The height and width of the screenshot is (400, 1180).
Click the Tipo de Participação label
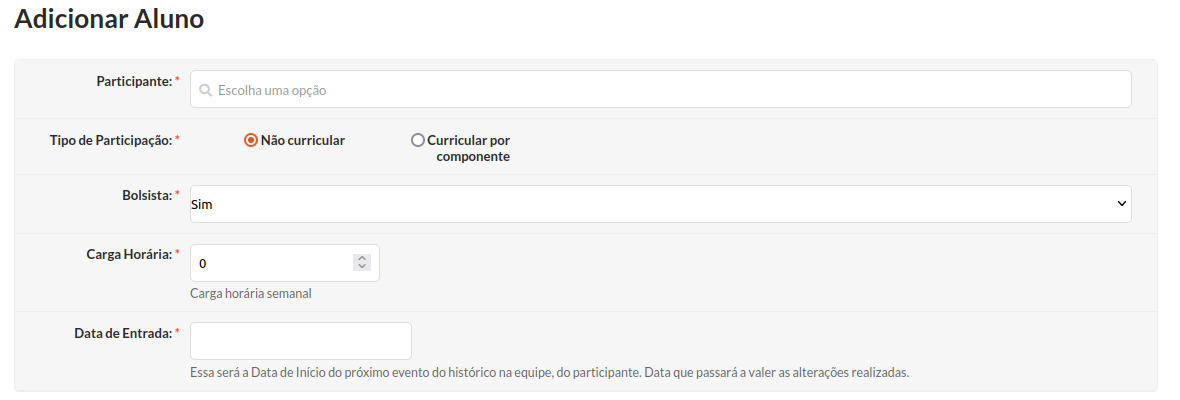pyautogui.click(x=111, y=140)
